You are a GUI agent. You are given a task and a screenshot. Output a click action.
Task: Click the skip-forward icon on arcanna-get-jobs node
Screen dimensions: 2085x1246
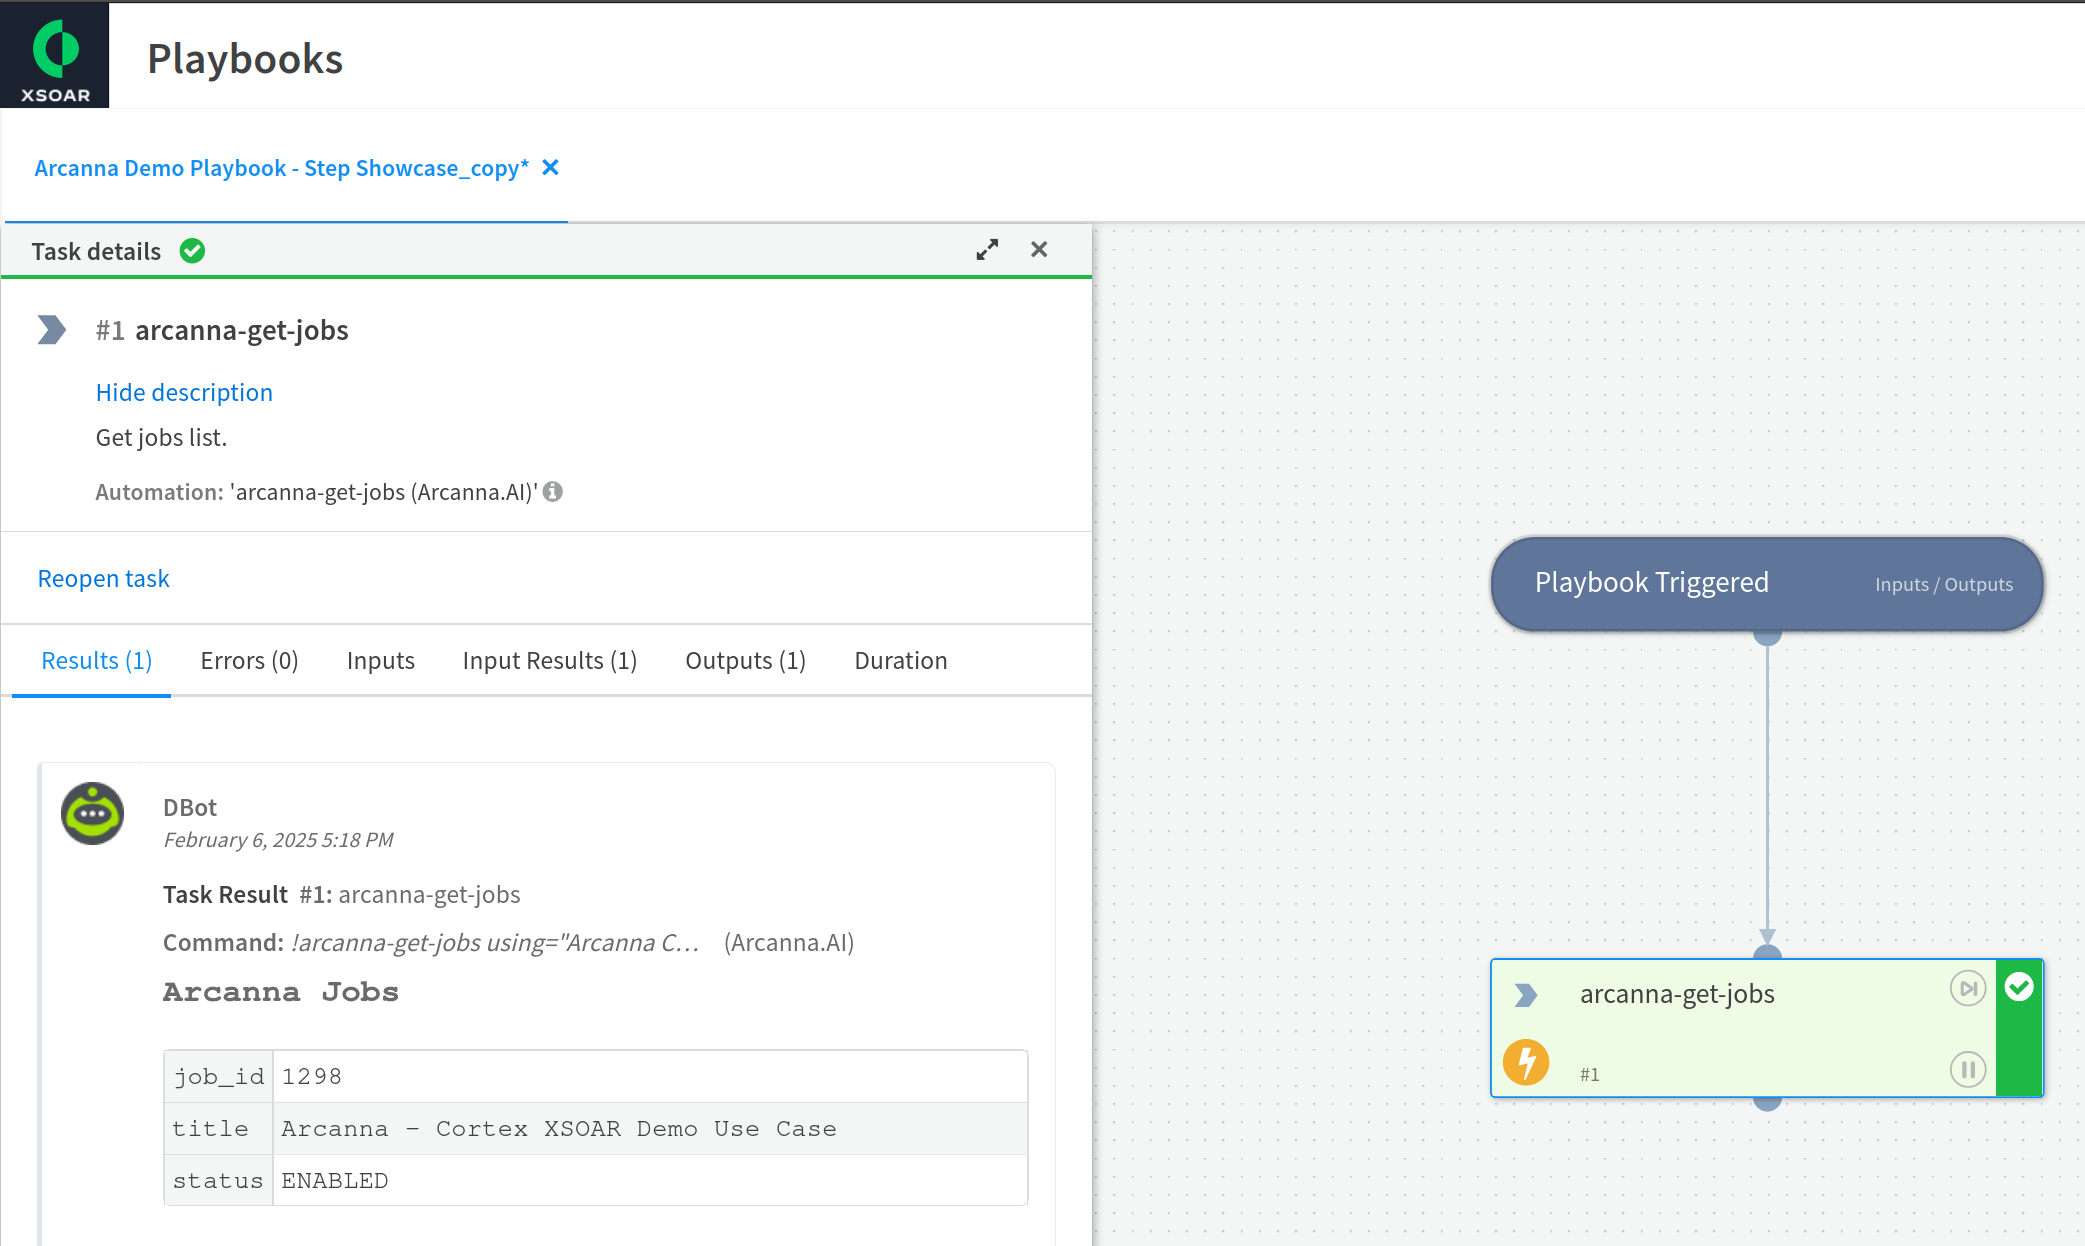coord(1968,989)
